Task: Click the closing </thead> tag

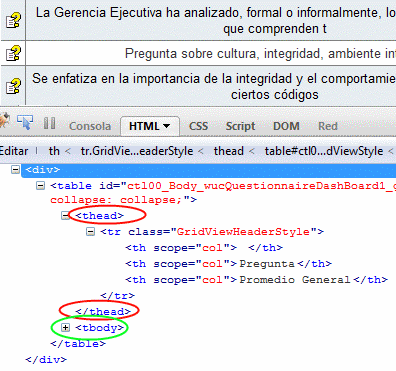Action: 103,312
